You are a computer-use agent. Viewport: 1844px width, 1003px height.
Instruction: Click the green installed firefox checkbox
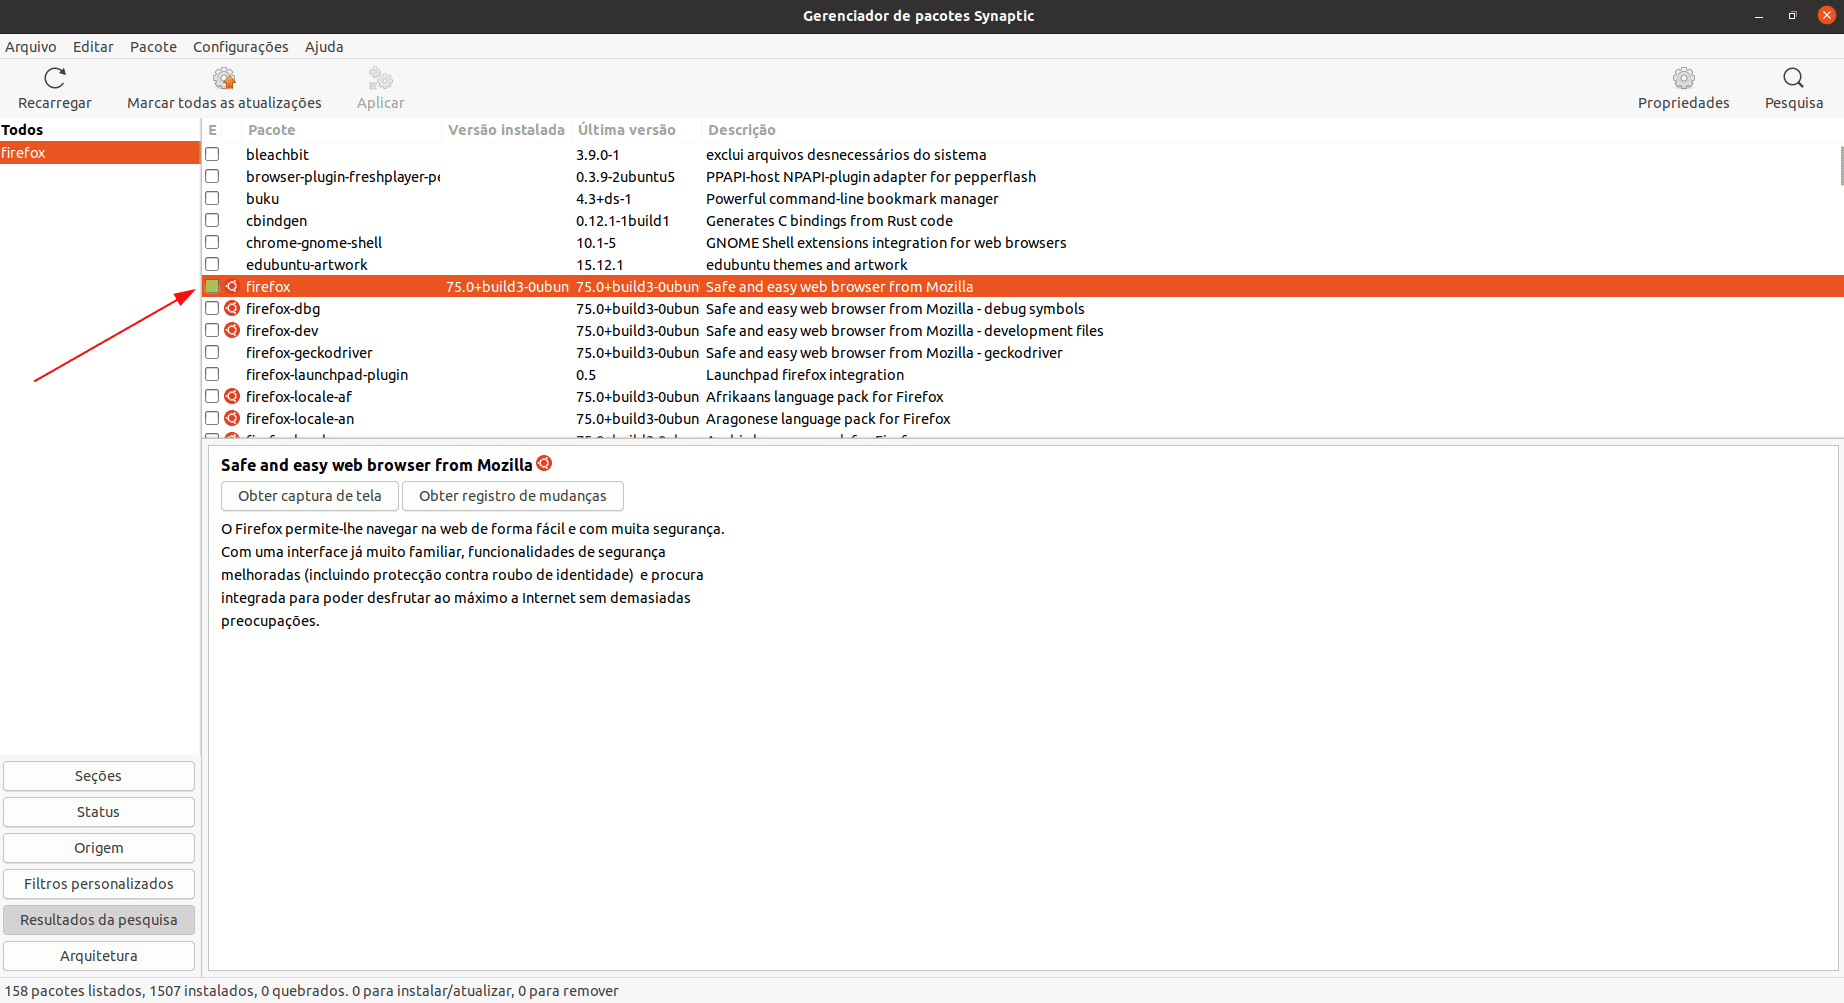212,286
